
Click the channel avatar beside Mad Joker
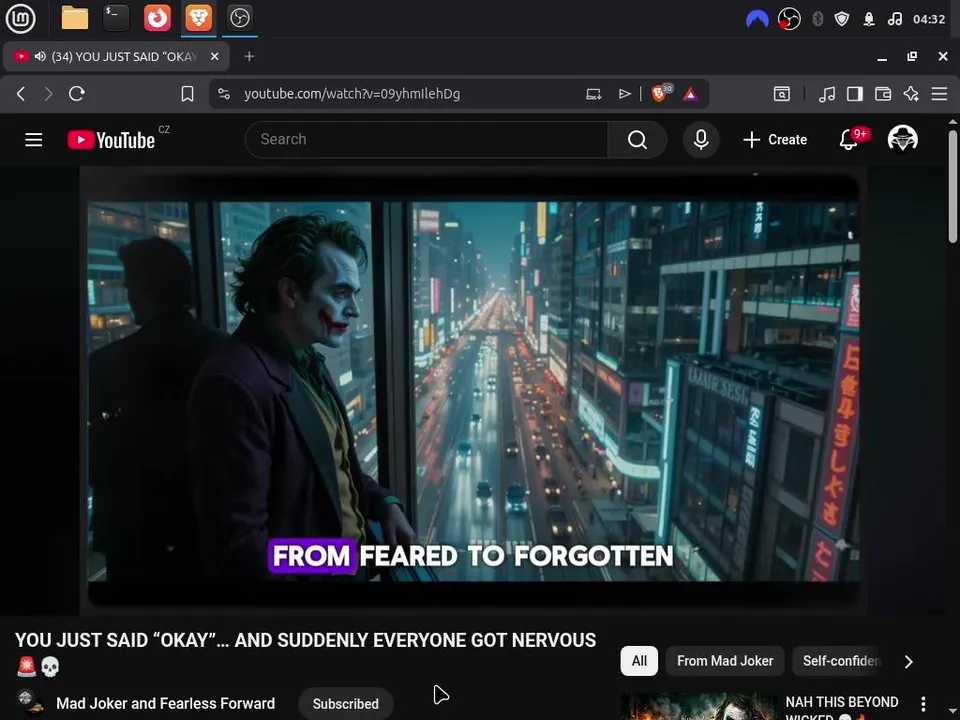click(29, 703)
